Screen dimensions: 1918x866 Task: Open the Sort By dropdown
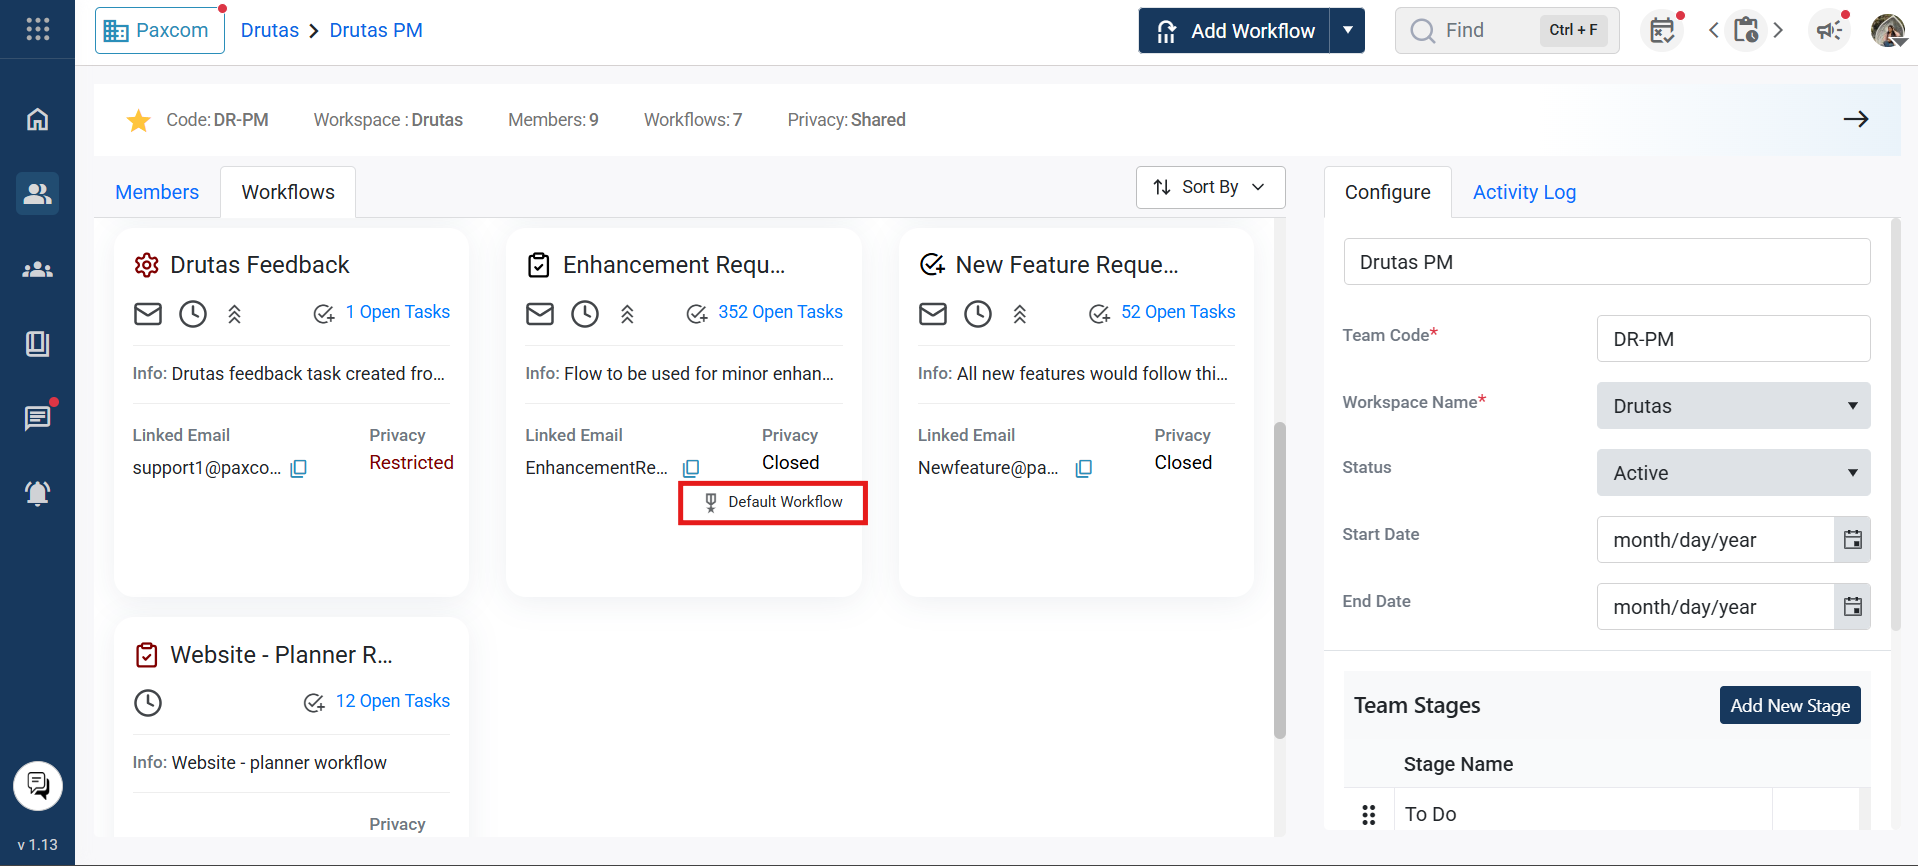1210,187
